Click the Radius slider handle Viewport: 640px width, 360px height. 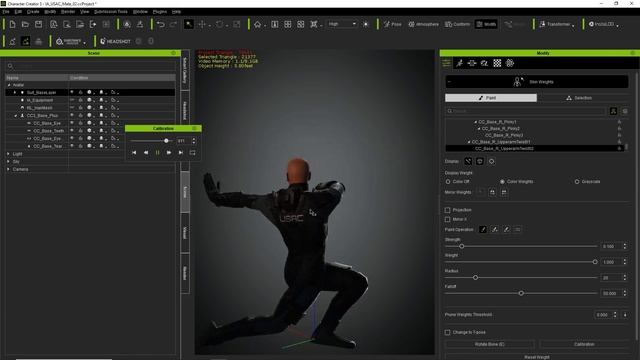[x=476, y=278]
